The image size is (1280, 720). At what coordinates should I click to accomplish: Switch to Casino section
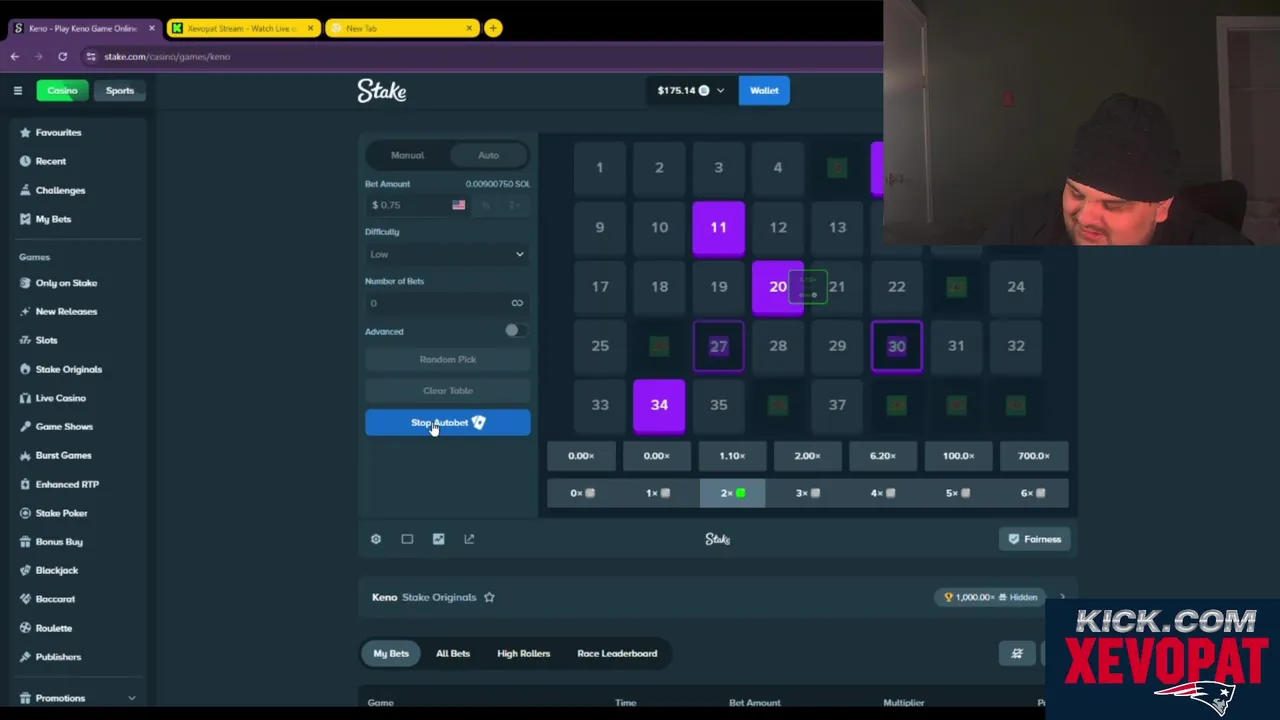[62, 90]
